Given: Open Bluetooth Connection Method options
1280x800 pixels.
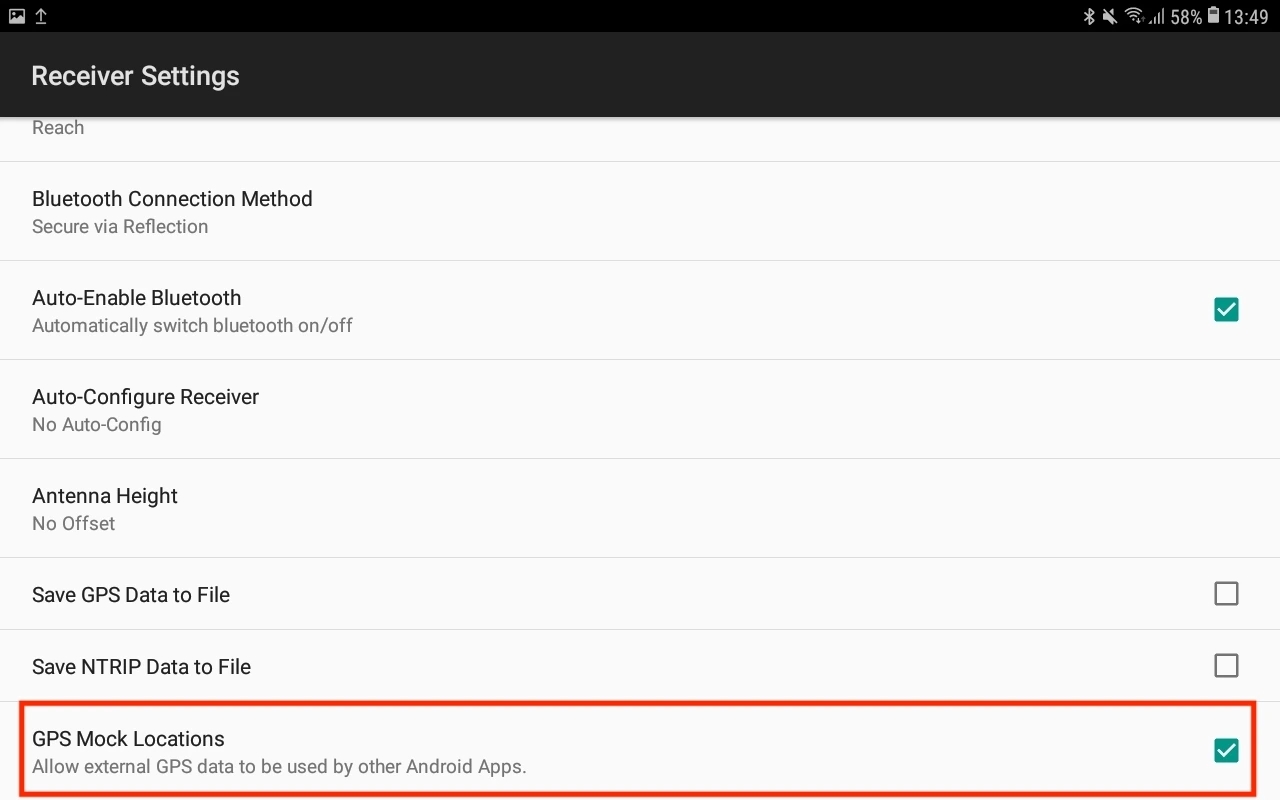Looking at the screenshot, I should (172, 211).
